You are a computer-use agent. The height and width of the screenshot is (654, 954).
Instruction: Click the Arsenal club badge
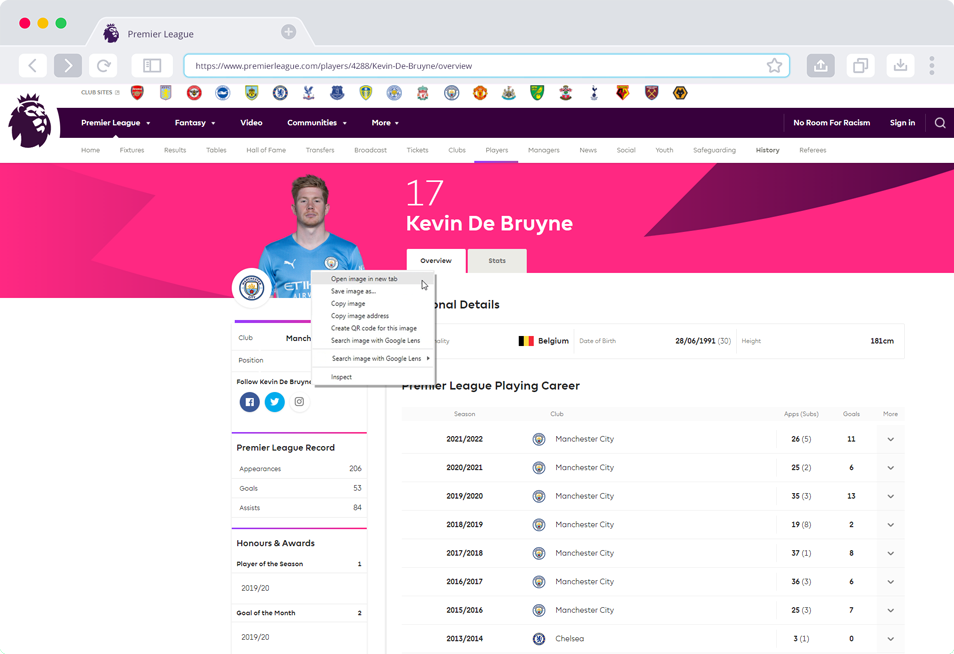[x=137, y=93]
